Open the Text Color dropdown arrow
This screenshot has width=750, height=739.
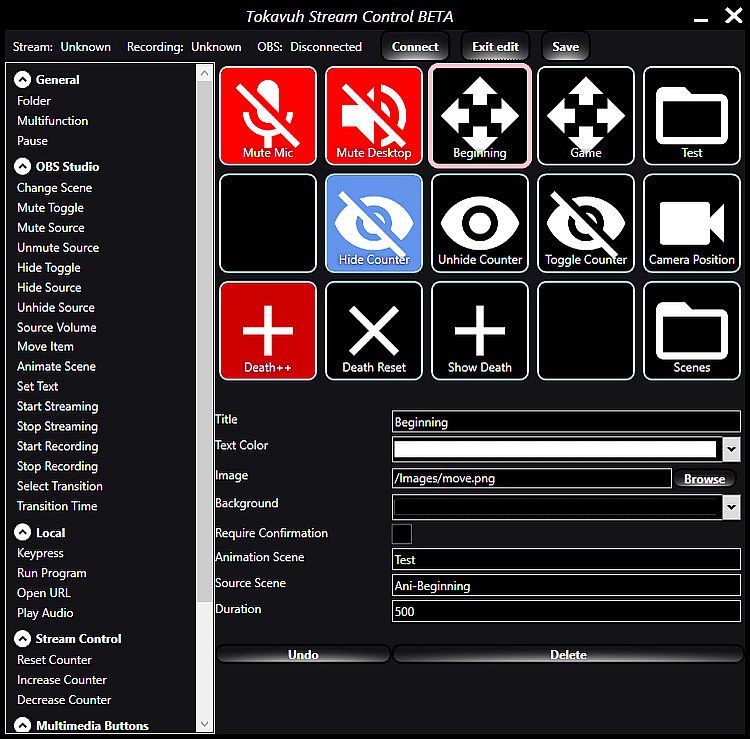[x=731, y=450]
